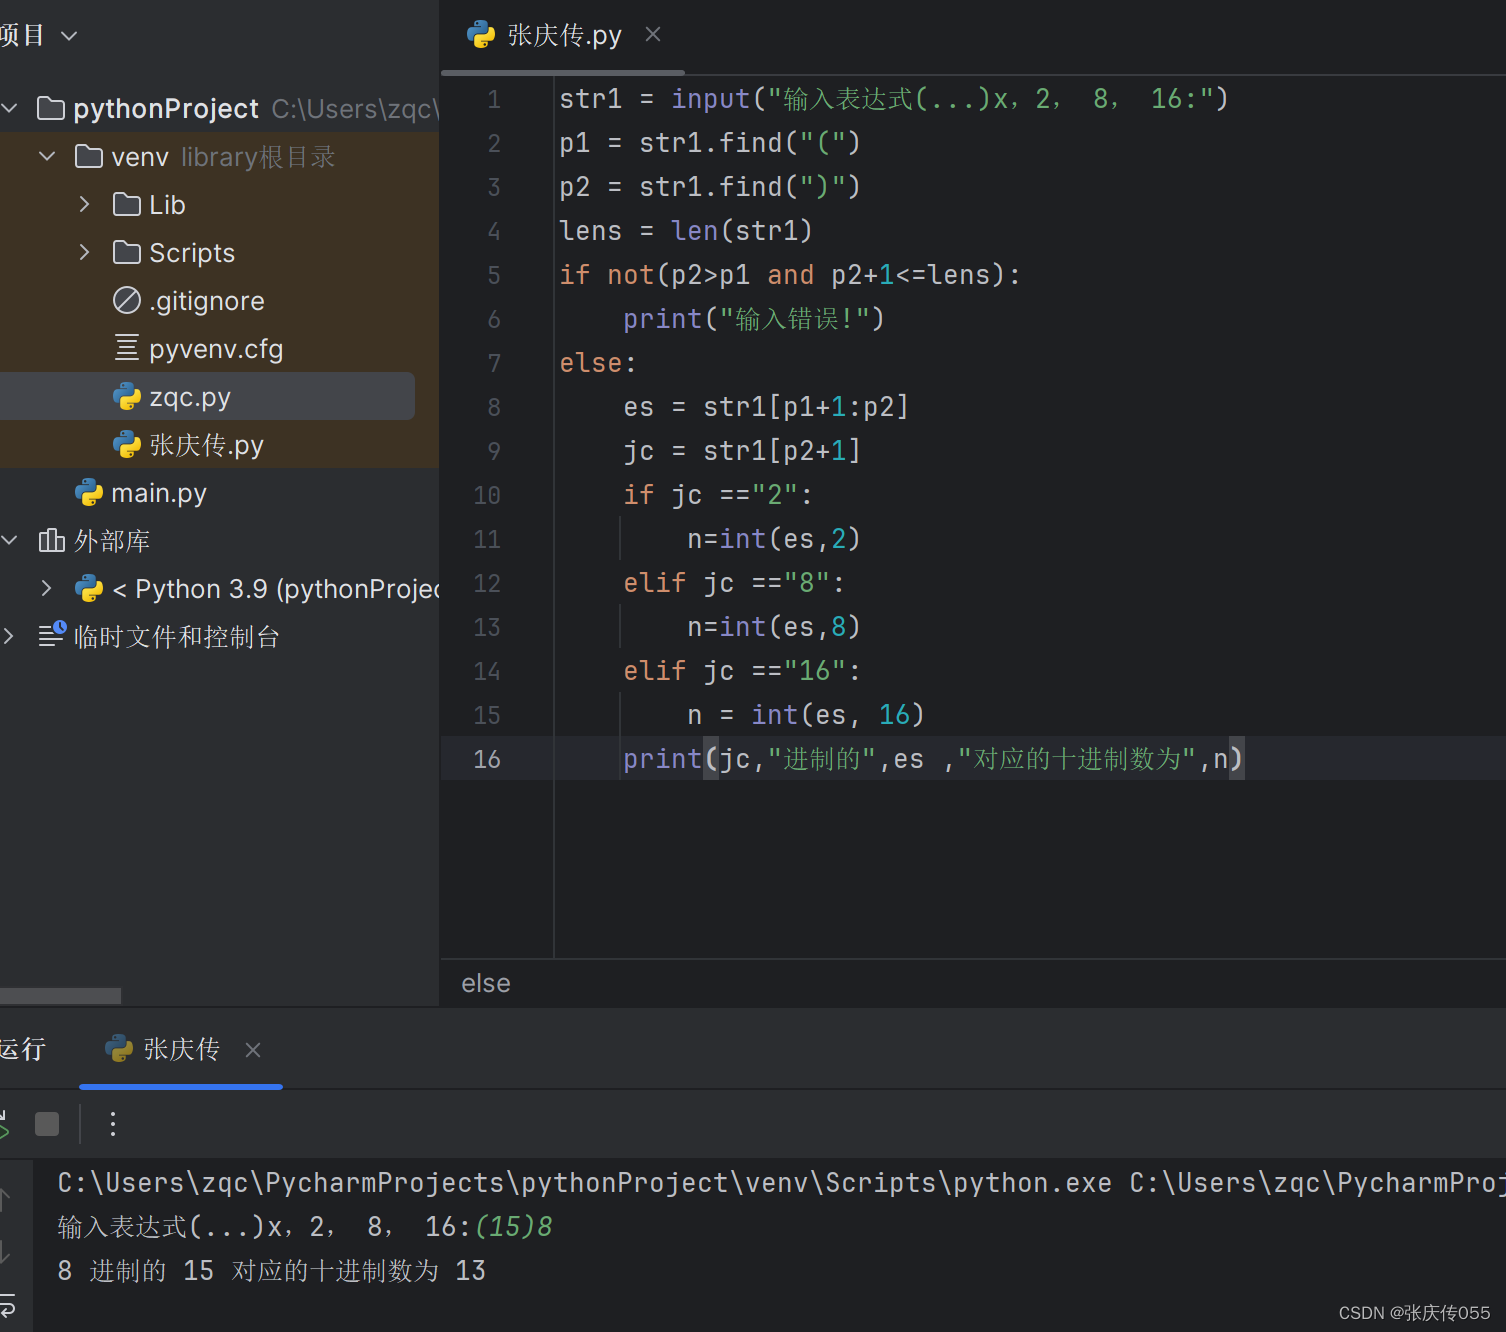Click the 外部库 library icon
The height and width of the screenshot is (1332, 1506).
point(52,540)
